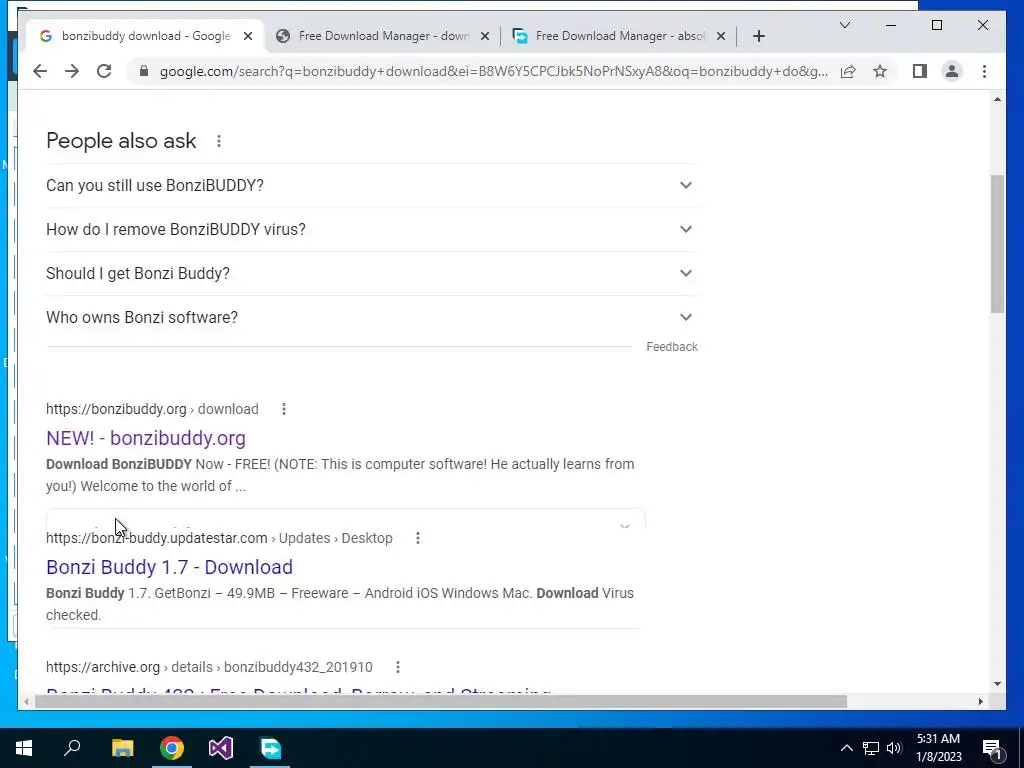This screenshot has height=768, width=1024.
Task: Close the bonzibuddy download Google tab
Action: point(248,36)
